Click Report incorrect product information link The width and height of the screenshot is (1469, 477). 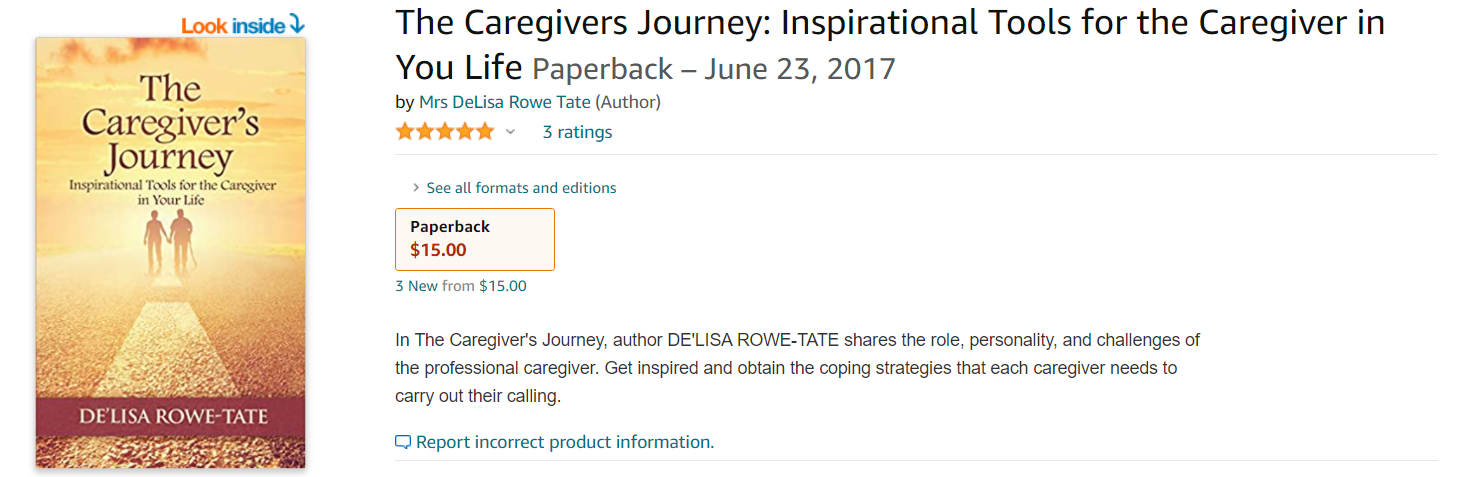pos(565,442)
